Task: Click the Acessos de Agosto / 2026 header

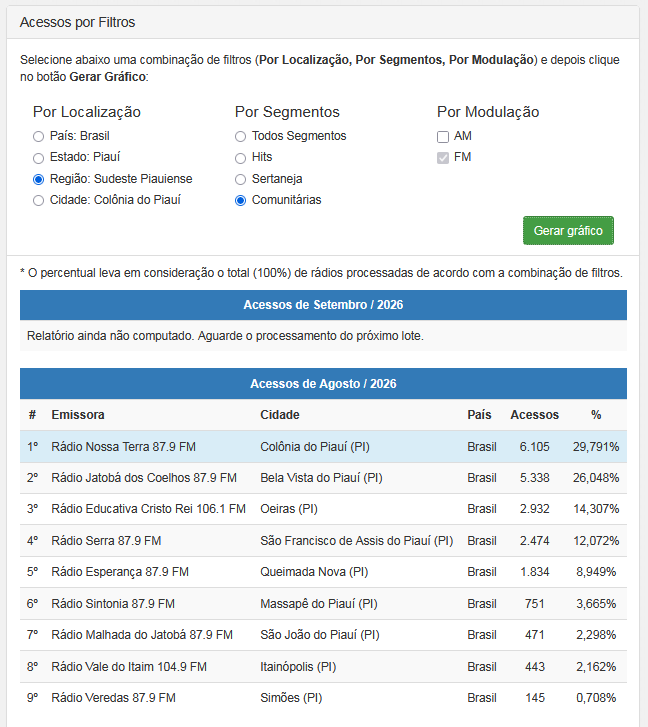Action: (323, 383)
